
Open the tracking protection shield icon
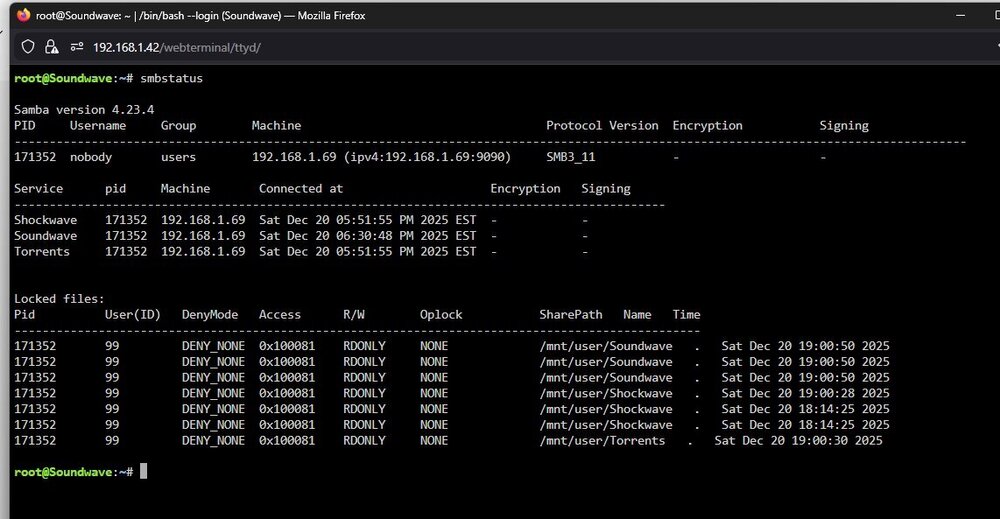(x=28, y=47)
